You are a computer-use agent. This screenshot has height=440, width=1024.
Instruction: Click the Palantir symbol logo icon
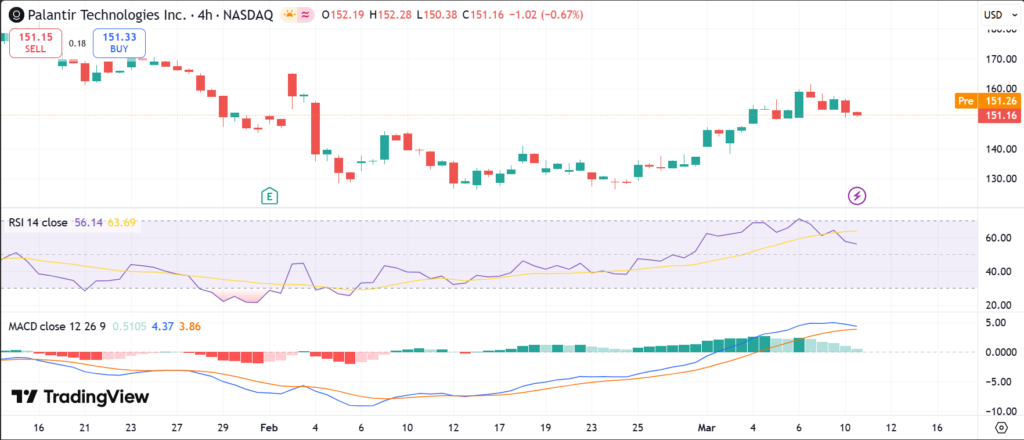(x=14, y=15)
